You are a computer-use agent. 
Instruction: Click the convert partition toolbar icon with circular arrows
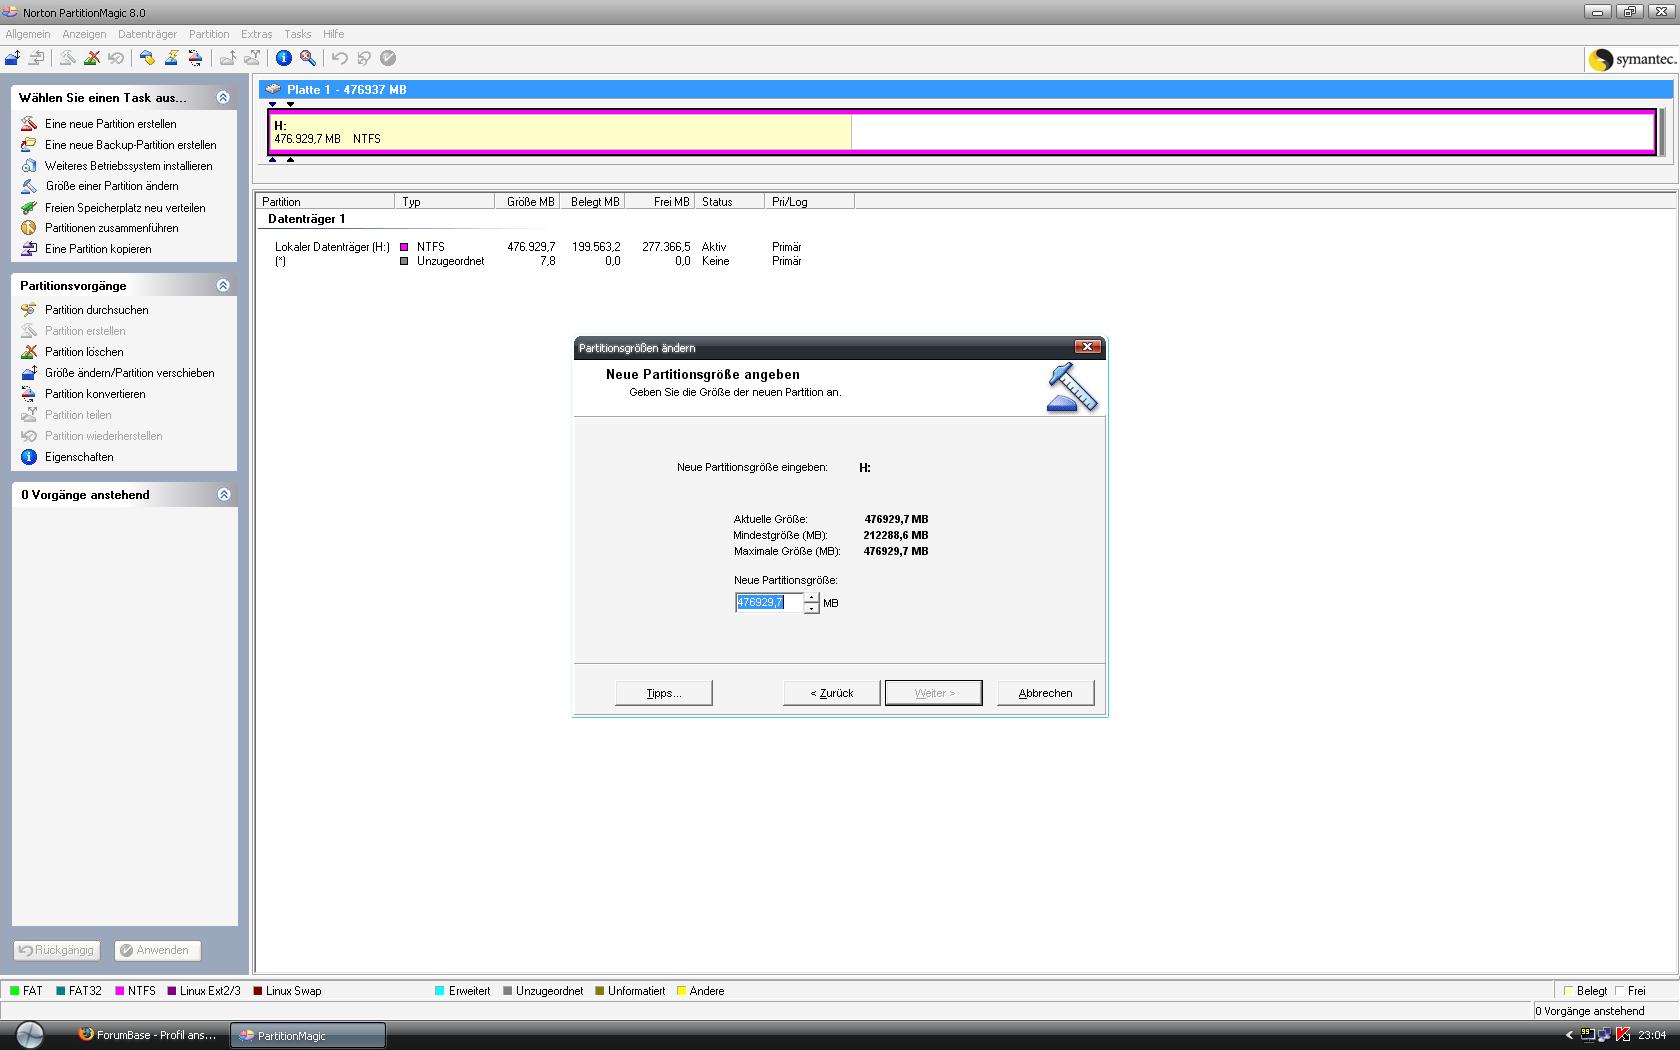[195, 58]
